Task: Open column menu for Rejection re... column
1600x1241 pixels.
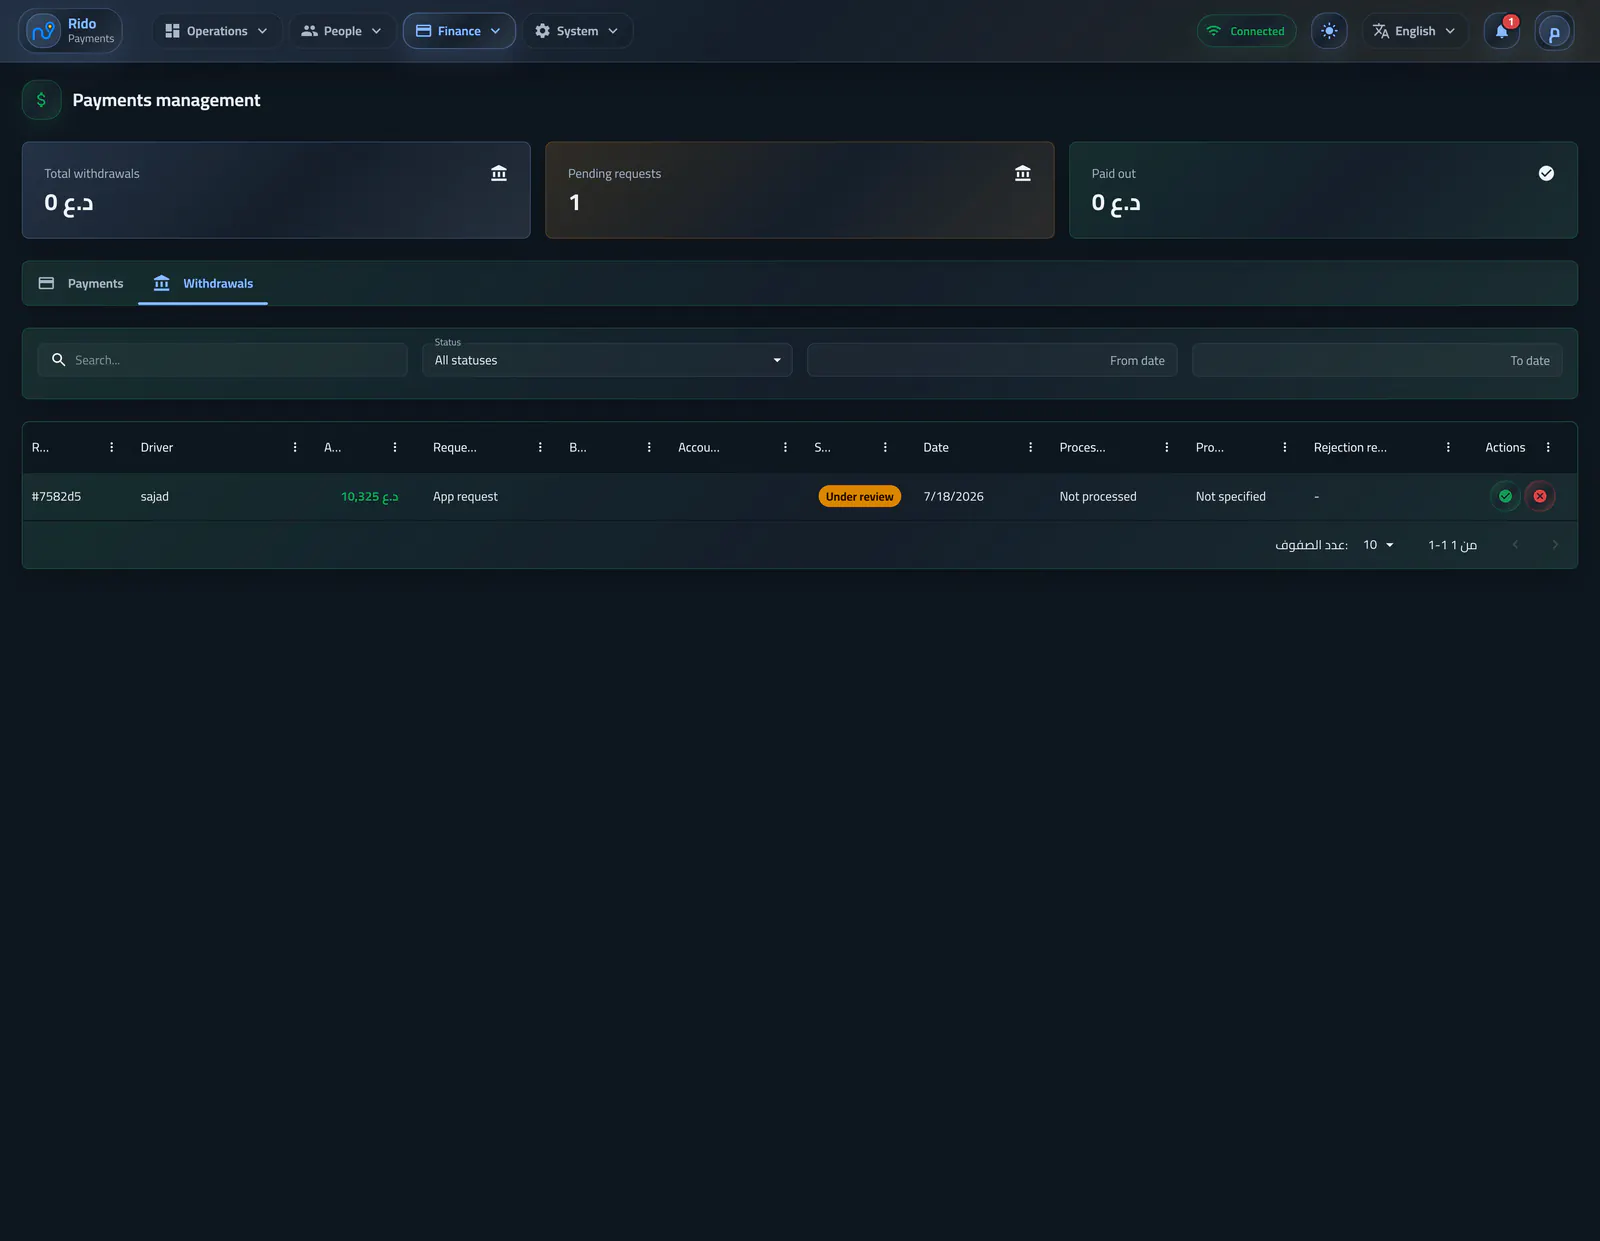Action: click(x=1448, y=447)
